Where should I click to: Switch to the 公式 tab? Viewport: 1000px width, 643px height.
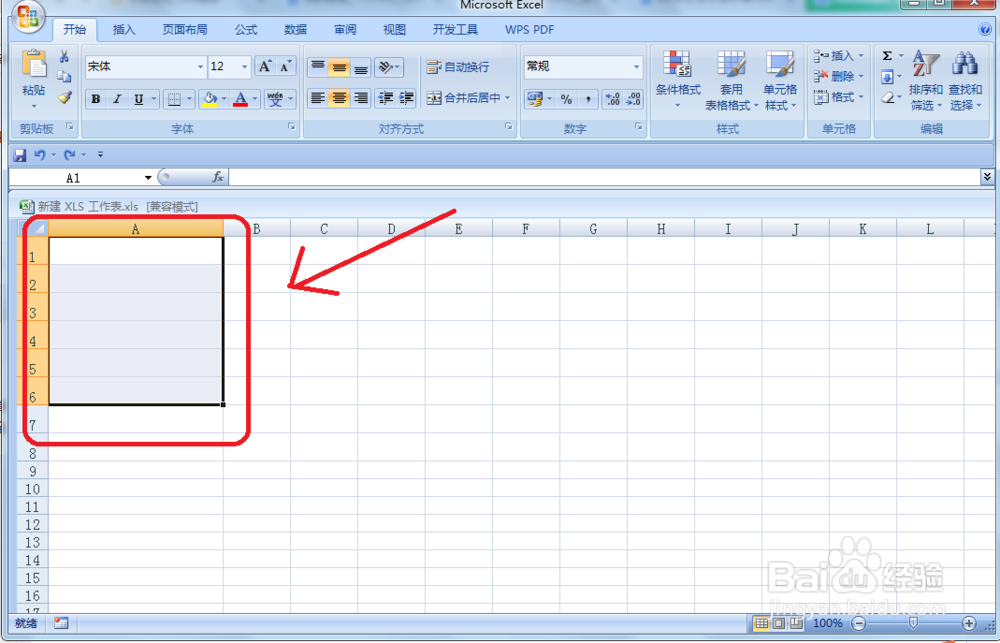tap(246, 29)
